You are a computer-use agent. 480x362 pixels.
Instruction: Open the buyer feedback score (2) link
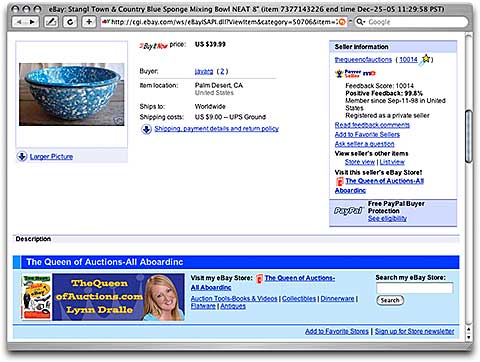click(x=222, y=71)
